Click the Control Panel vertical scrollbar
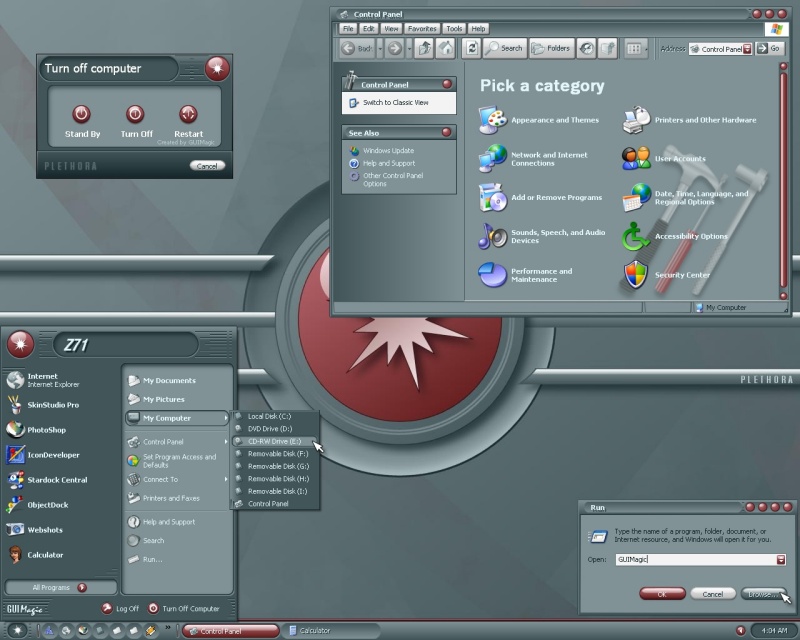Image resolution: width=800 pixels, height=640 pixels. click(x=783, y=181)
